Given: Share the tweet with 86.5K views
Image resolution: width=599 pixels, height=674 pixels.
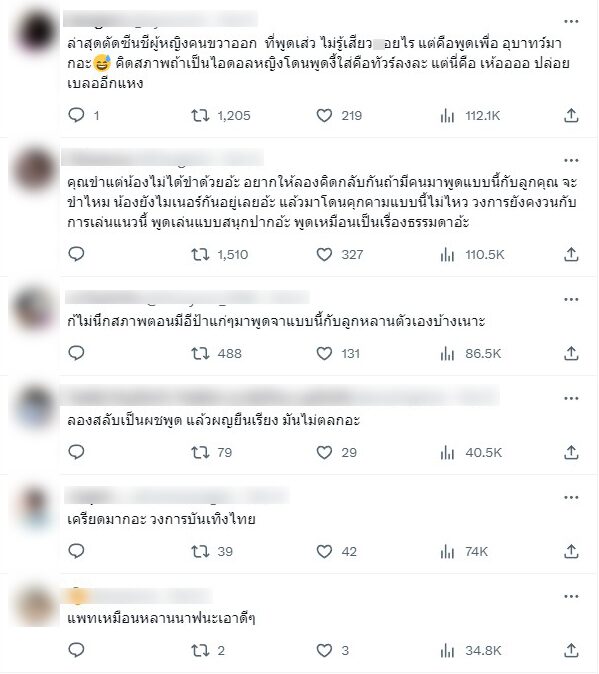Looking at the screenshot, I should tap(571, 353).
